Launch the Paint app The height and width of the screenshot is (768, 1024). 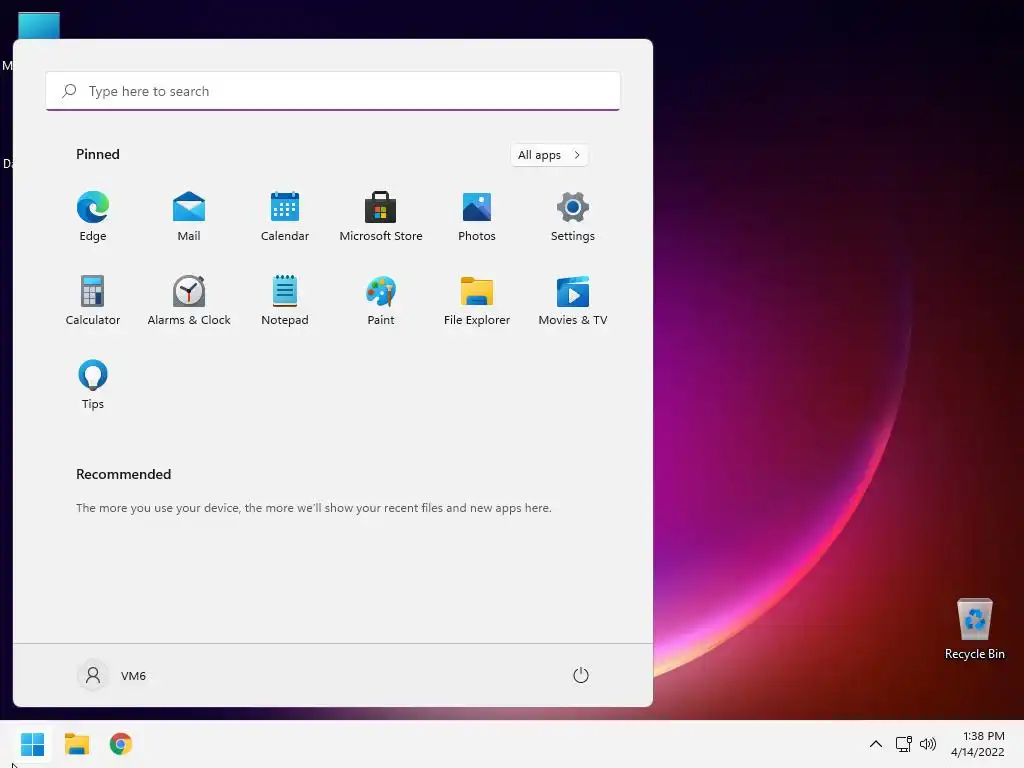coord(381,300)
